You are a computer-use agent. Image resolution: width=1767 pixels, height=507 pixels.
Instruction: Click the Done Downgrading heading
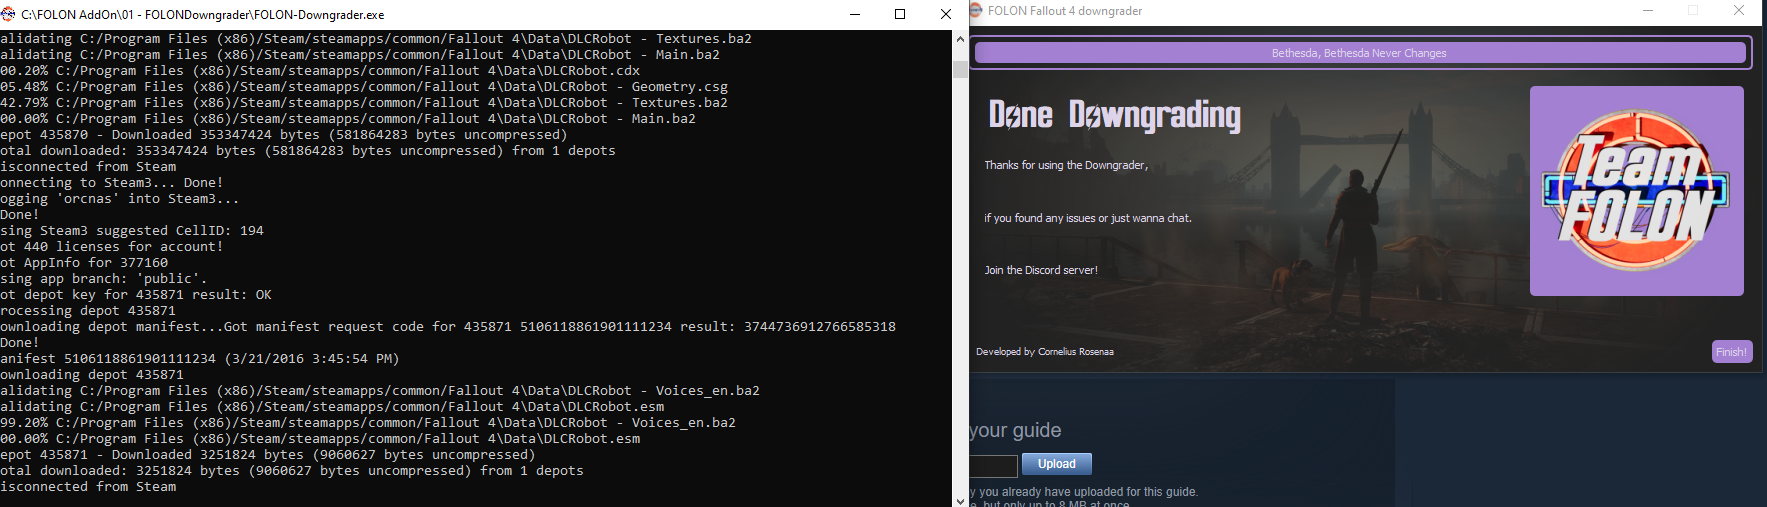1115,116
